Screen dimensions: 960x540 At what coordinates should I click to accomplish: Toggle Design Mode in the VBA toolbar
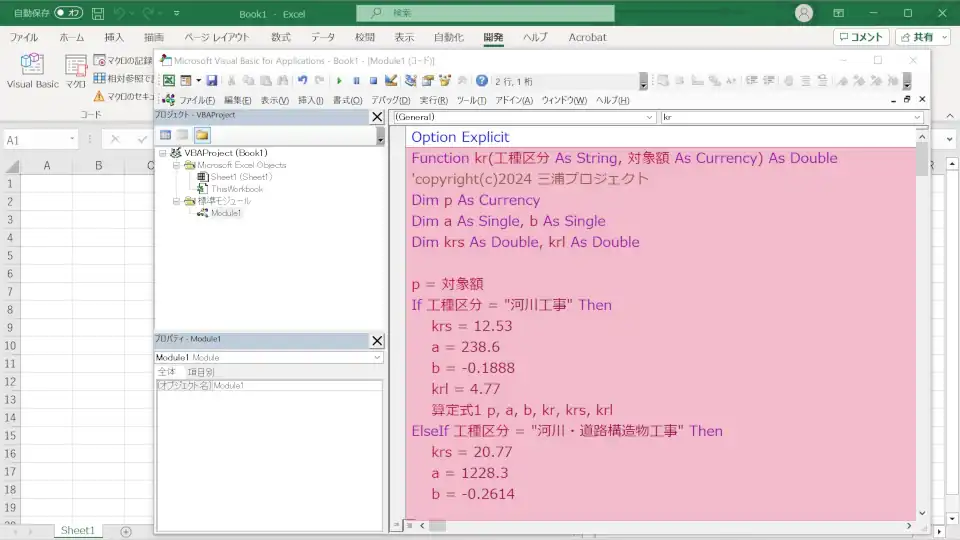(x=391, y=81)
